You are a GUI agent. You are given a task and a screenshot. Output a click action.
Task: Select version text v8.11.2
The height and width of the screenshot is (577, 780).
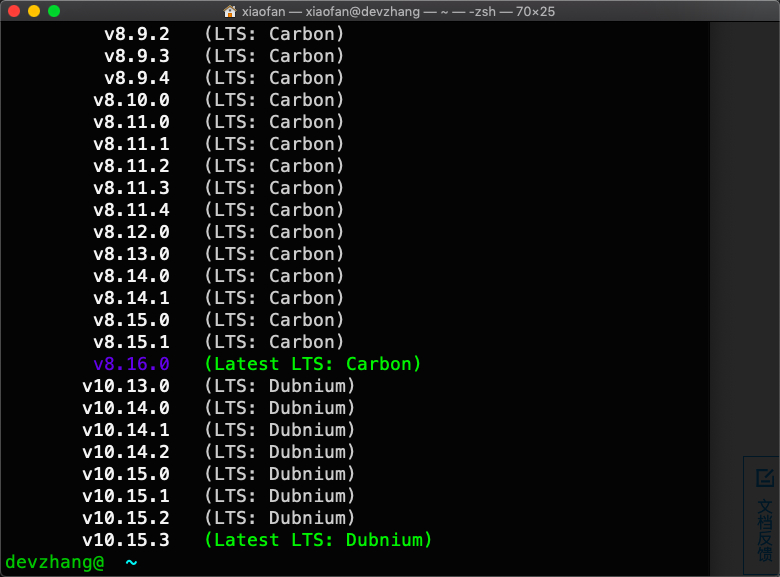131,166
